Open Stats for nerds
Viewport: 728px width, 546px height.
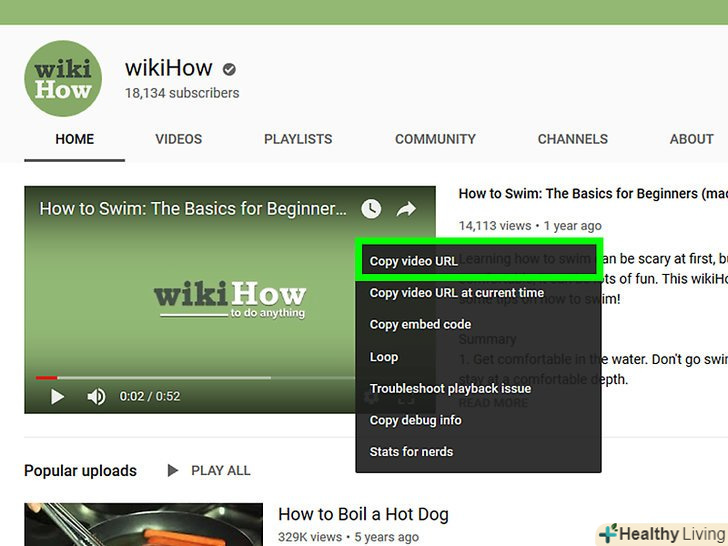(x=478, y=452)
